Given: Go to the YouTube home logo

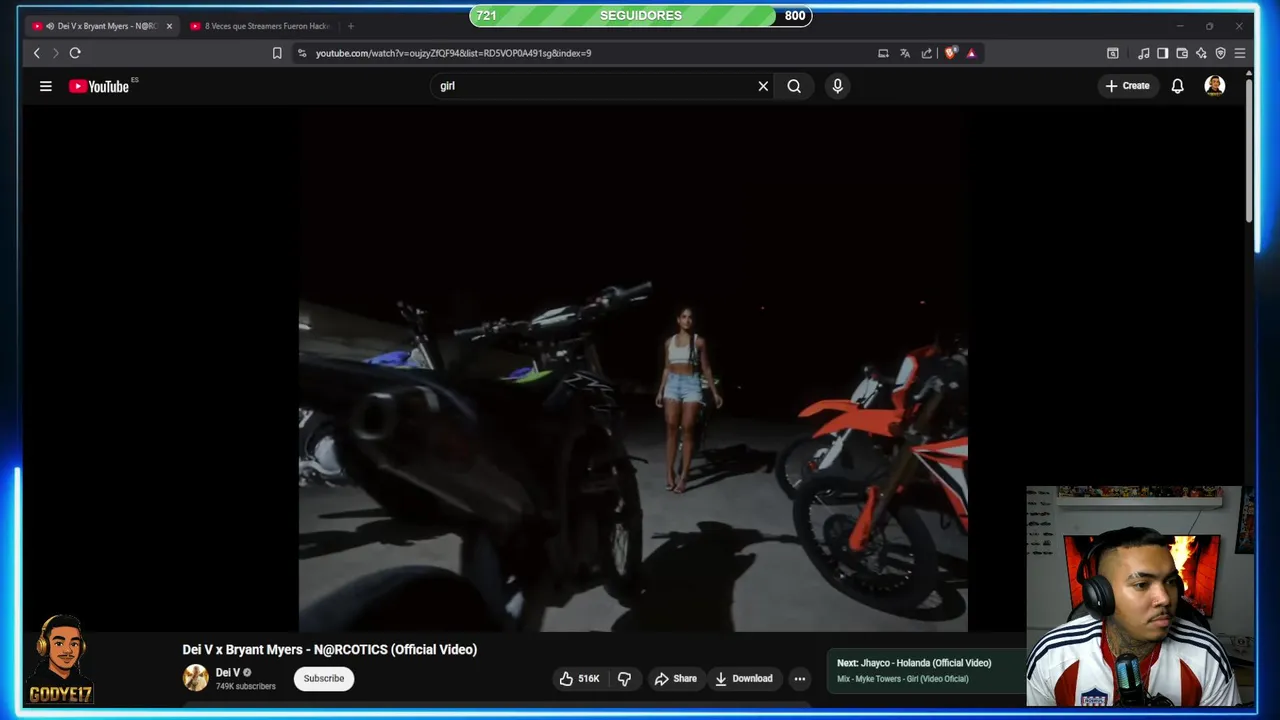Looking at the screenshot, I should (99, 86).
